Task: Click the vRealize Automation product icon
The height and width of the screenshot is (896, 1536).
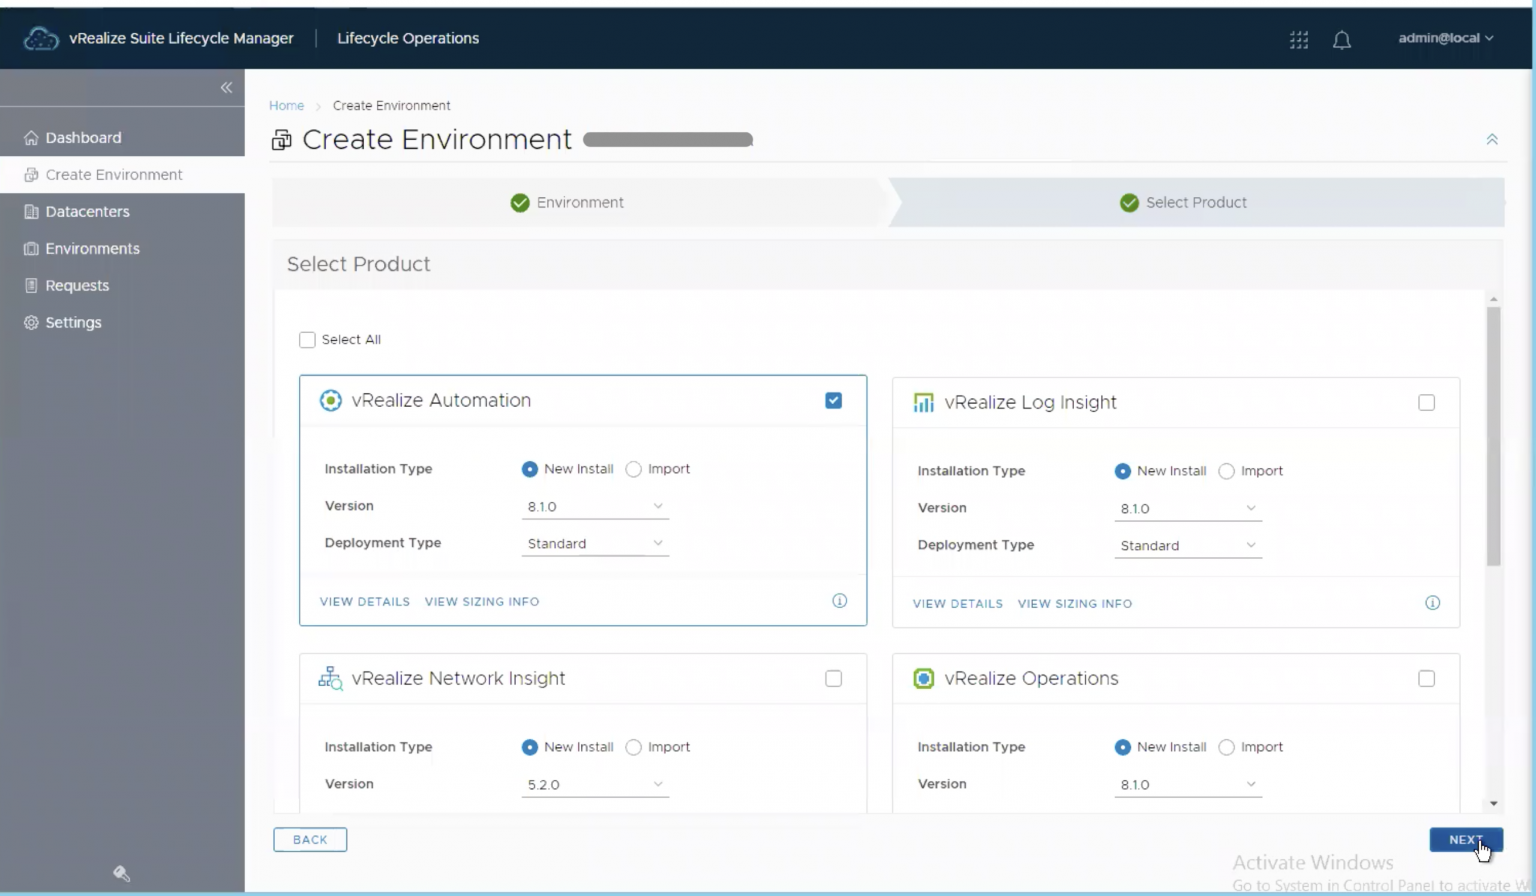Action: coord(330,401)
